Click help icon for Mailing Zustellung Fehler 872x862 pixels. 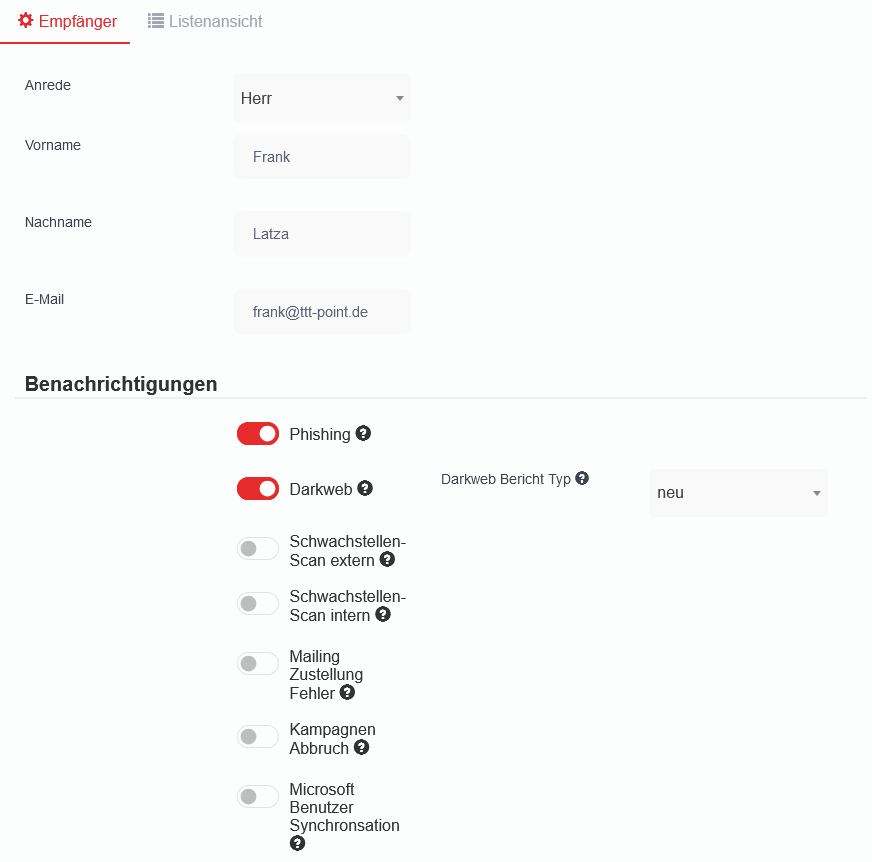(347, 692)
